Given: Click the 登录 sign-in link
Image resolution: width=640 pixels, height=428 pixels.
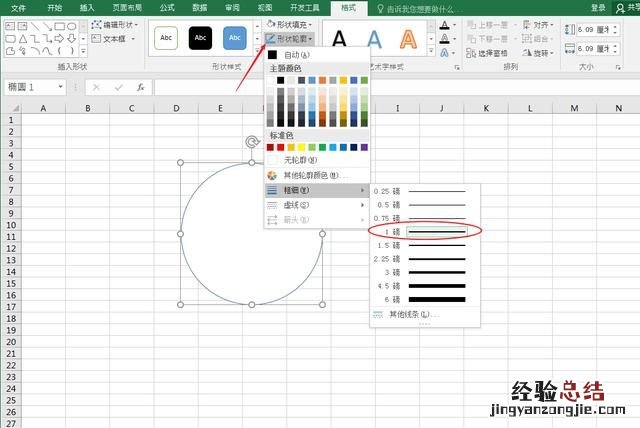Looking at the screenshot, I should click(x=598, y=8).
